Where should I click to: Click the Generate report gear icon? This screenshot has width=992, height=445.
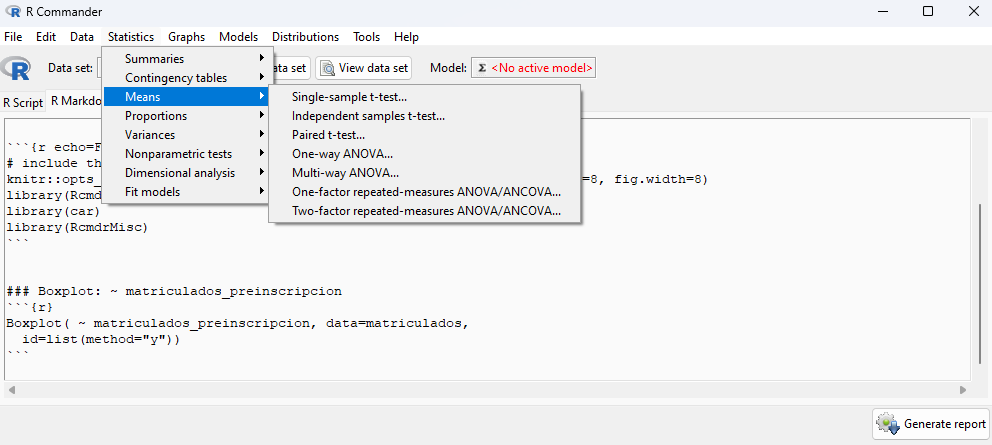pos(887,424)
